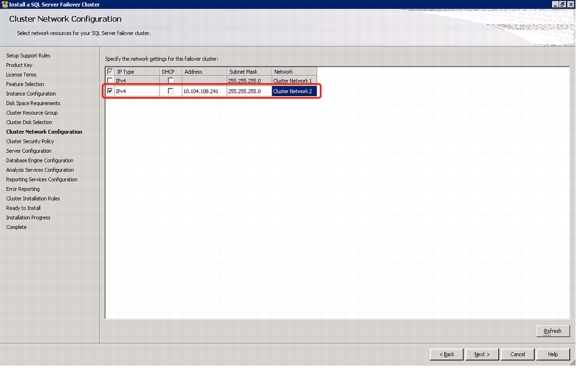Toggle the header select-all checkbox in IP Type column
Viewport: 578px width, 369px height.
[x=109, y=72]
